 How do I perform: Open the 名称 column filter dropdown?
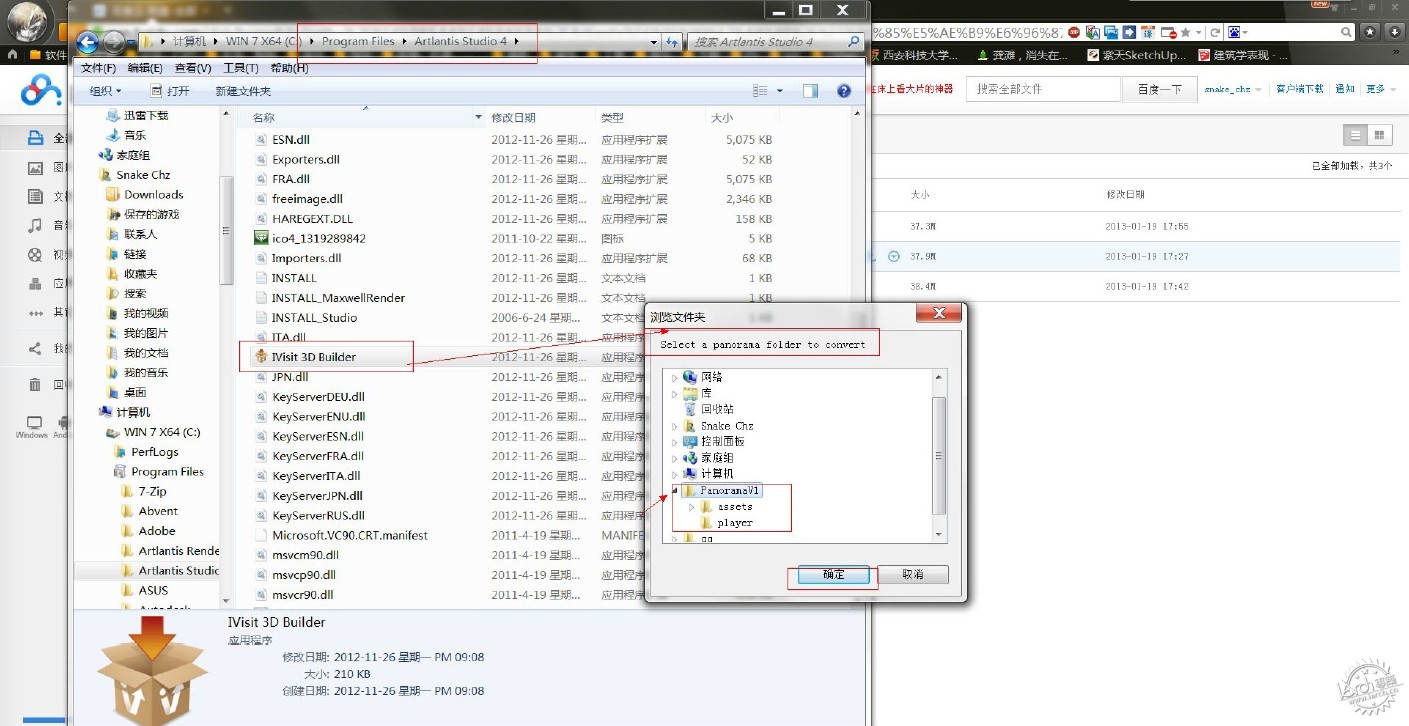[478, 117]
